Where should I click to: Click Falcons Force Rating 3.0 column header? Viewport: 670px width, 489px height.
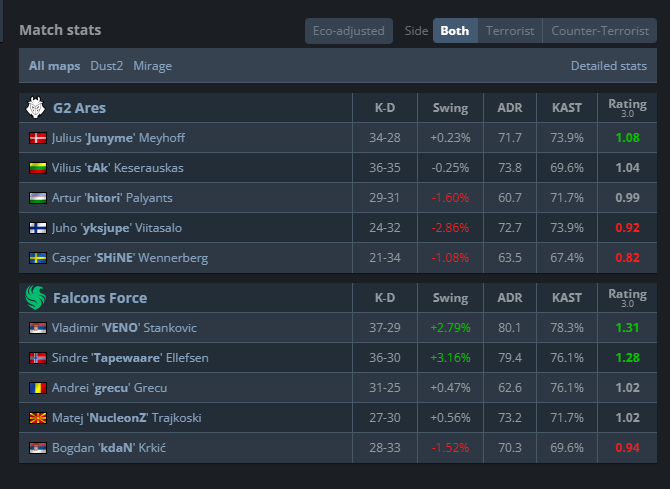627,297
